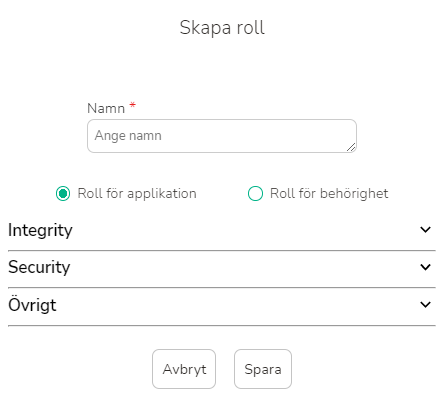Click into the Ange namn input field

tap(222, 136)
